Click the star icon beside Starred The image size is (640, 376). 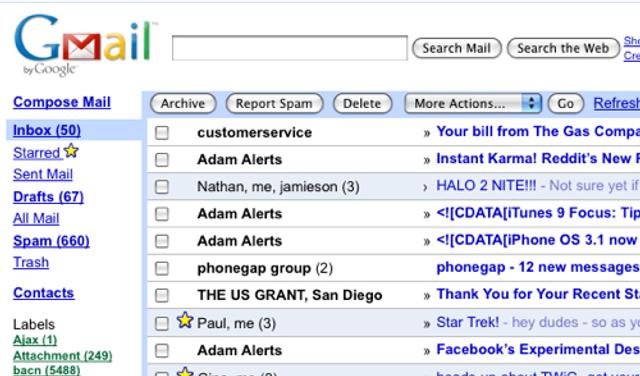coord(71,151)
